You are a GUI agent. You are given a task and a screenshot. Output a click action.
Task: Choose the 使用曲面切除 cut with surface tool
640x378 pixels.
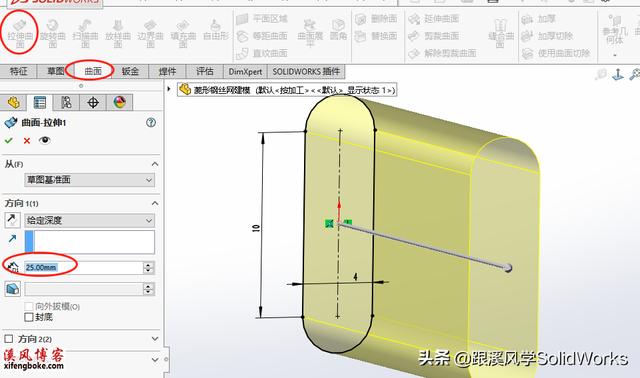click(556, 53)
